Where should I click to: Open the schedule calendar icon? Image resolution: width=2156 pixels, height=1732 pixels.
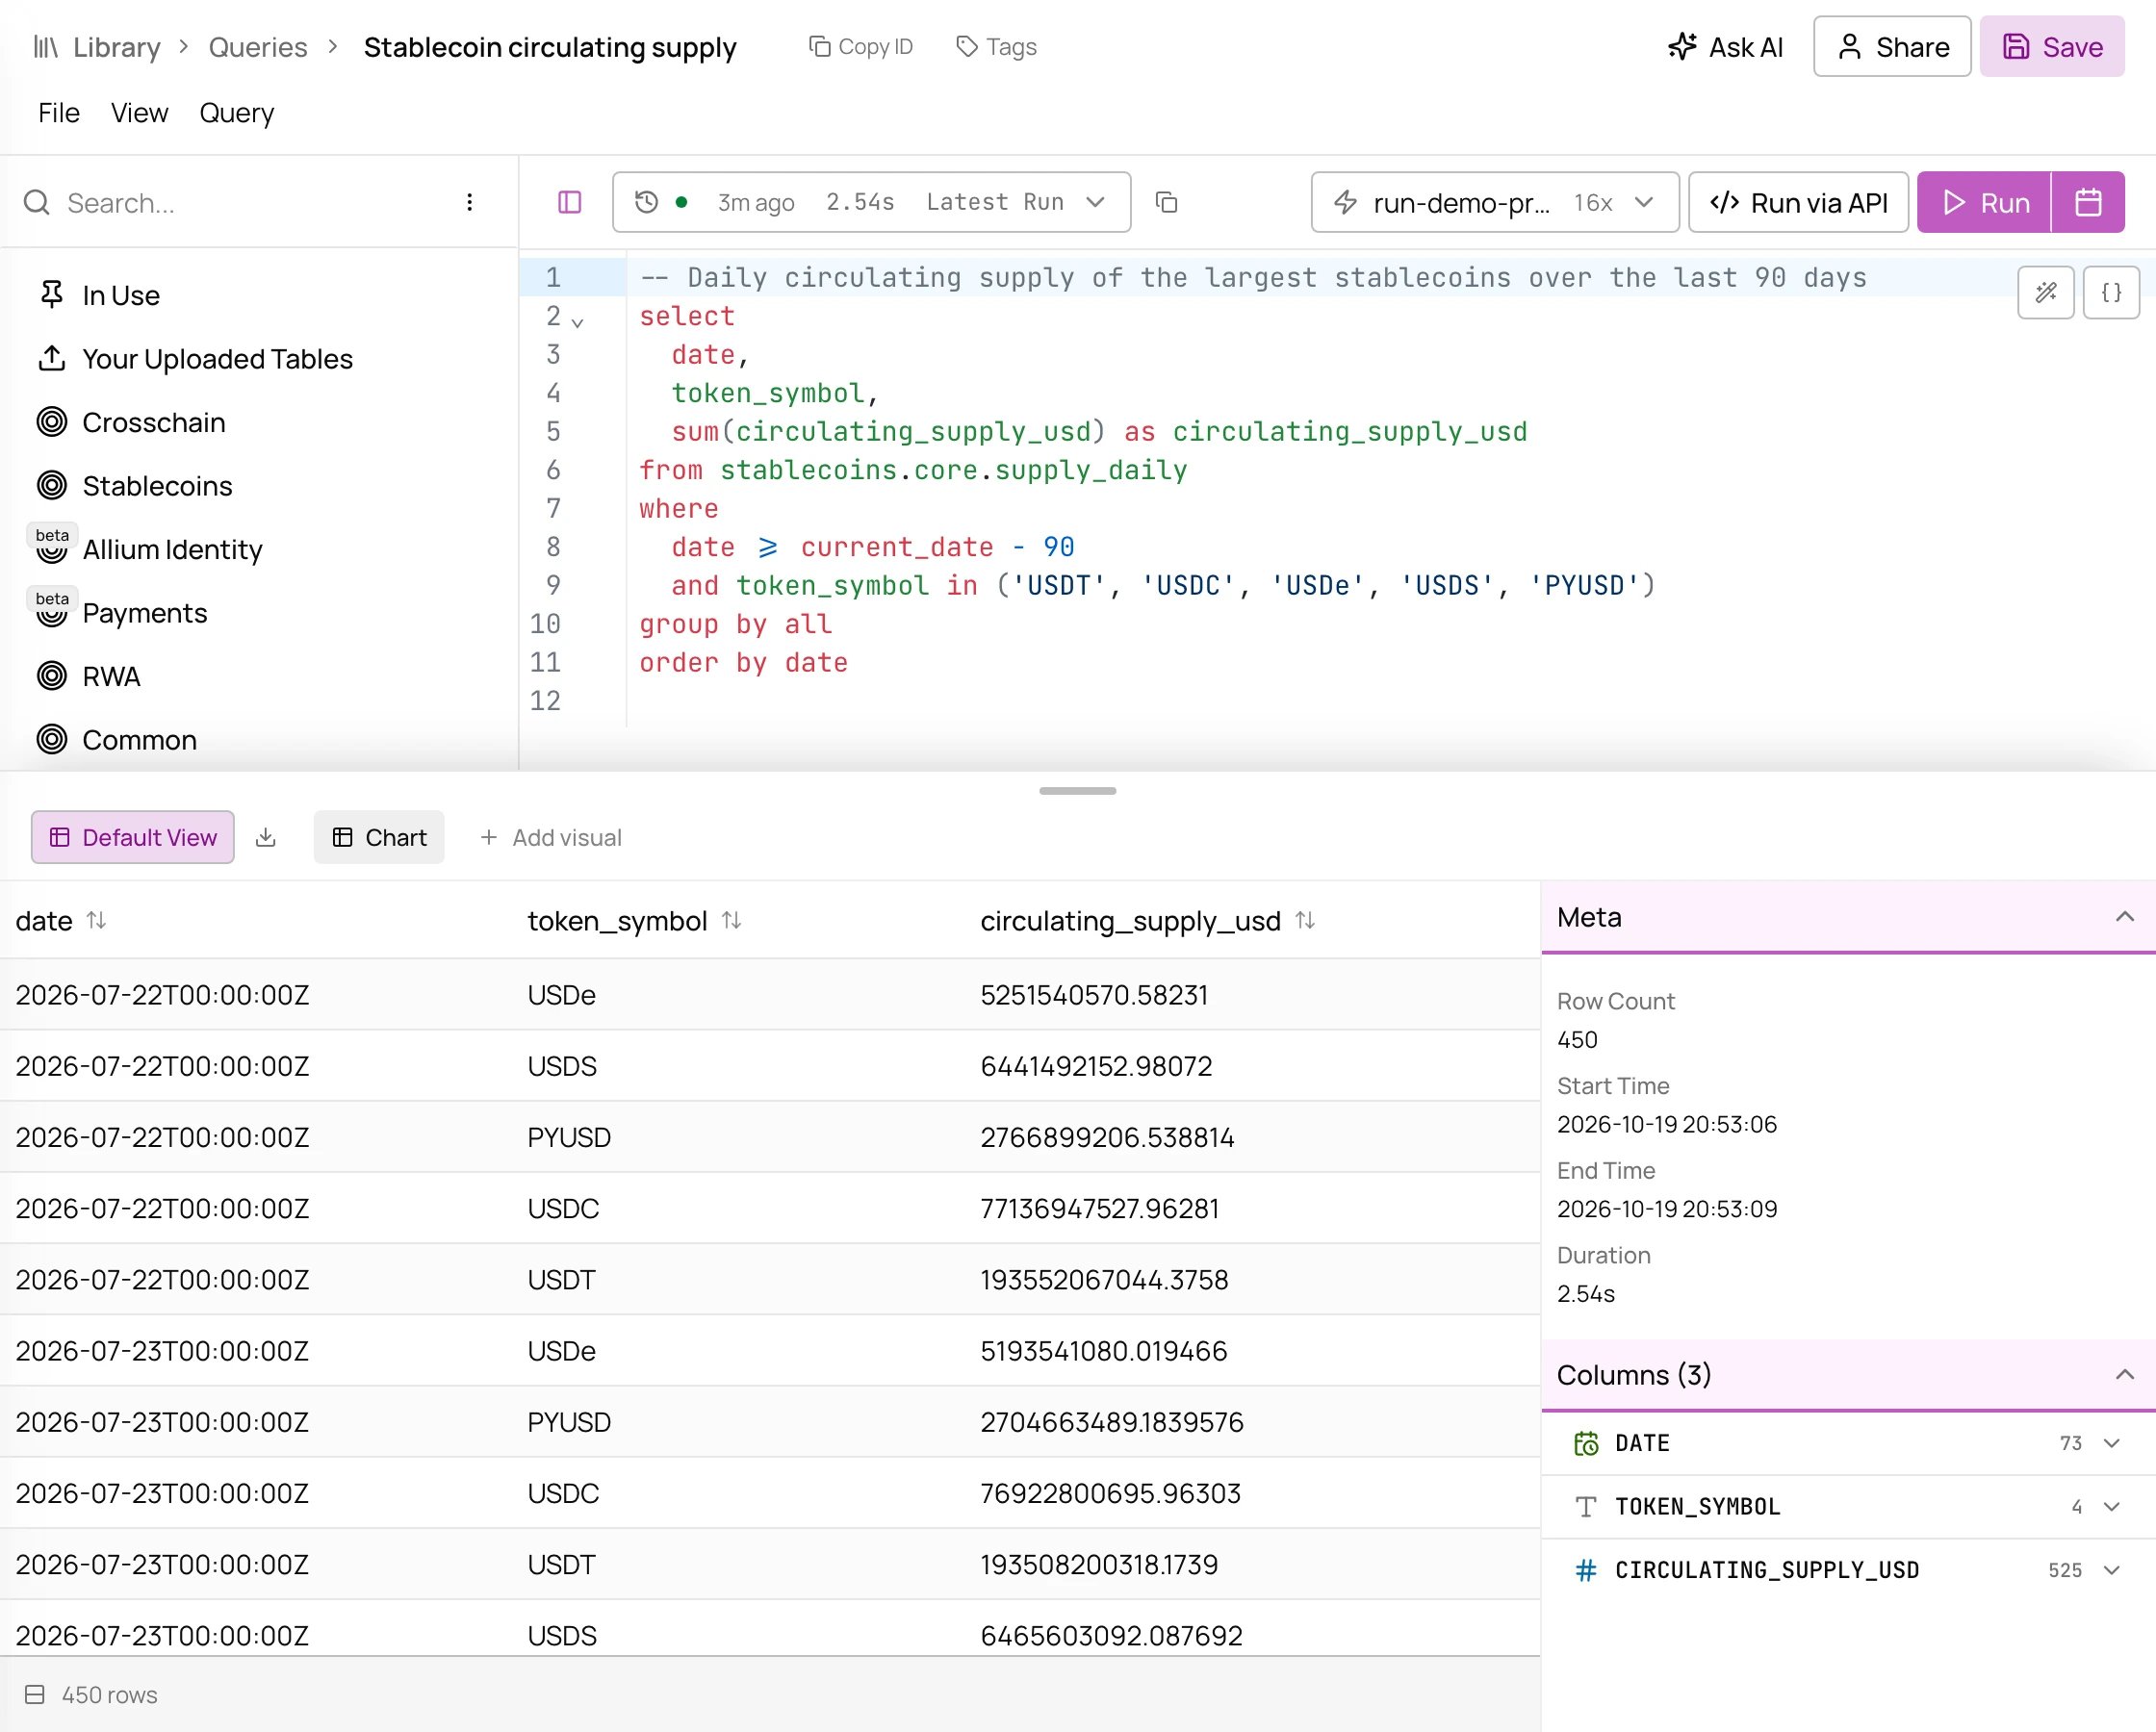[2088, 203]
